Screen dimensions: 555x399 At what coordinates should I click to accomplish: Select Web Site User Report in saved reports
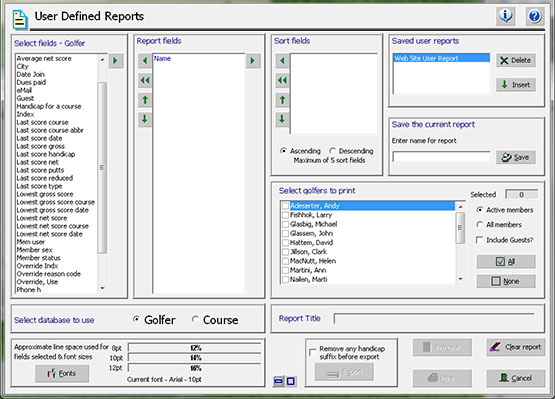(x=441, y=58)
